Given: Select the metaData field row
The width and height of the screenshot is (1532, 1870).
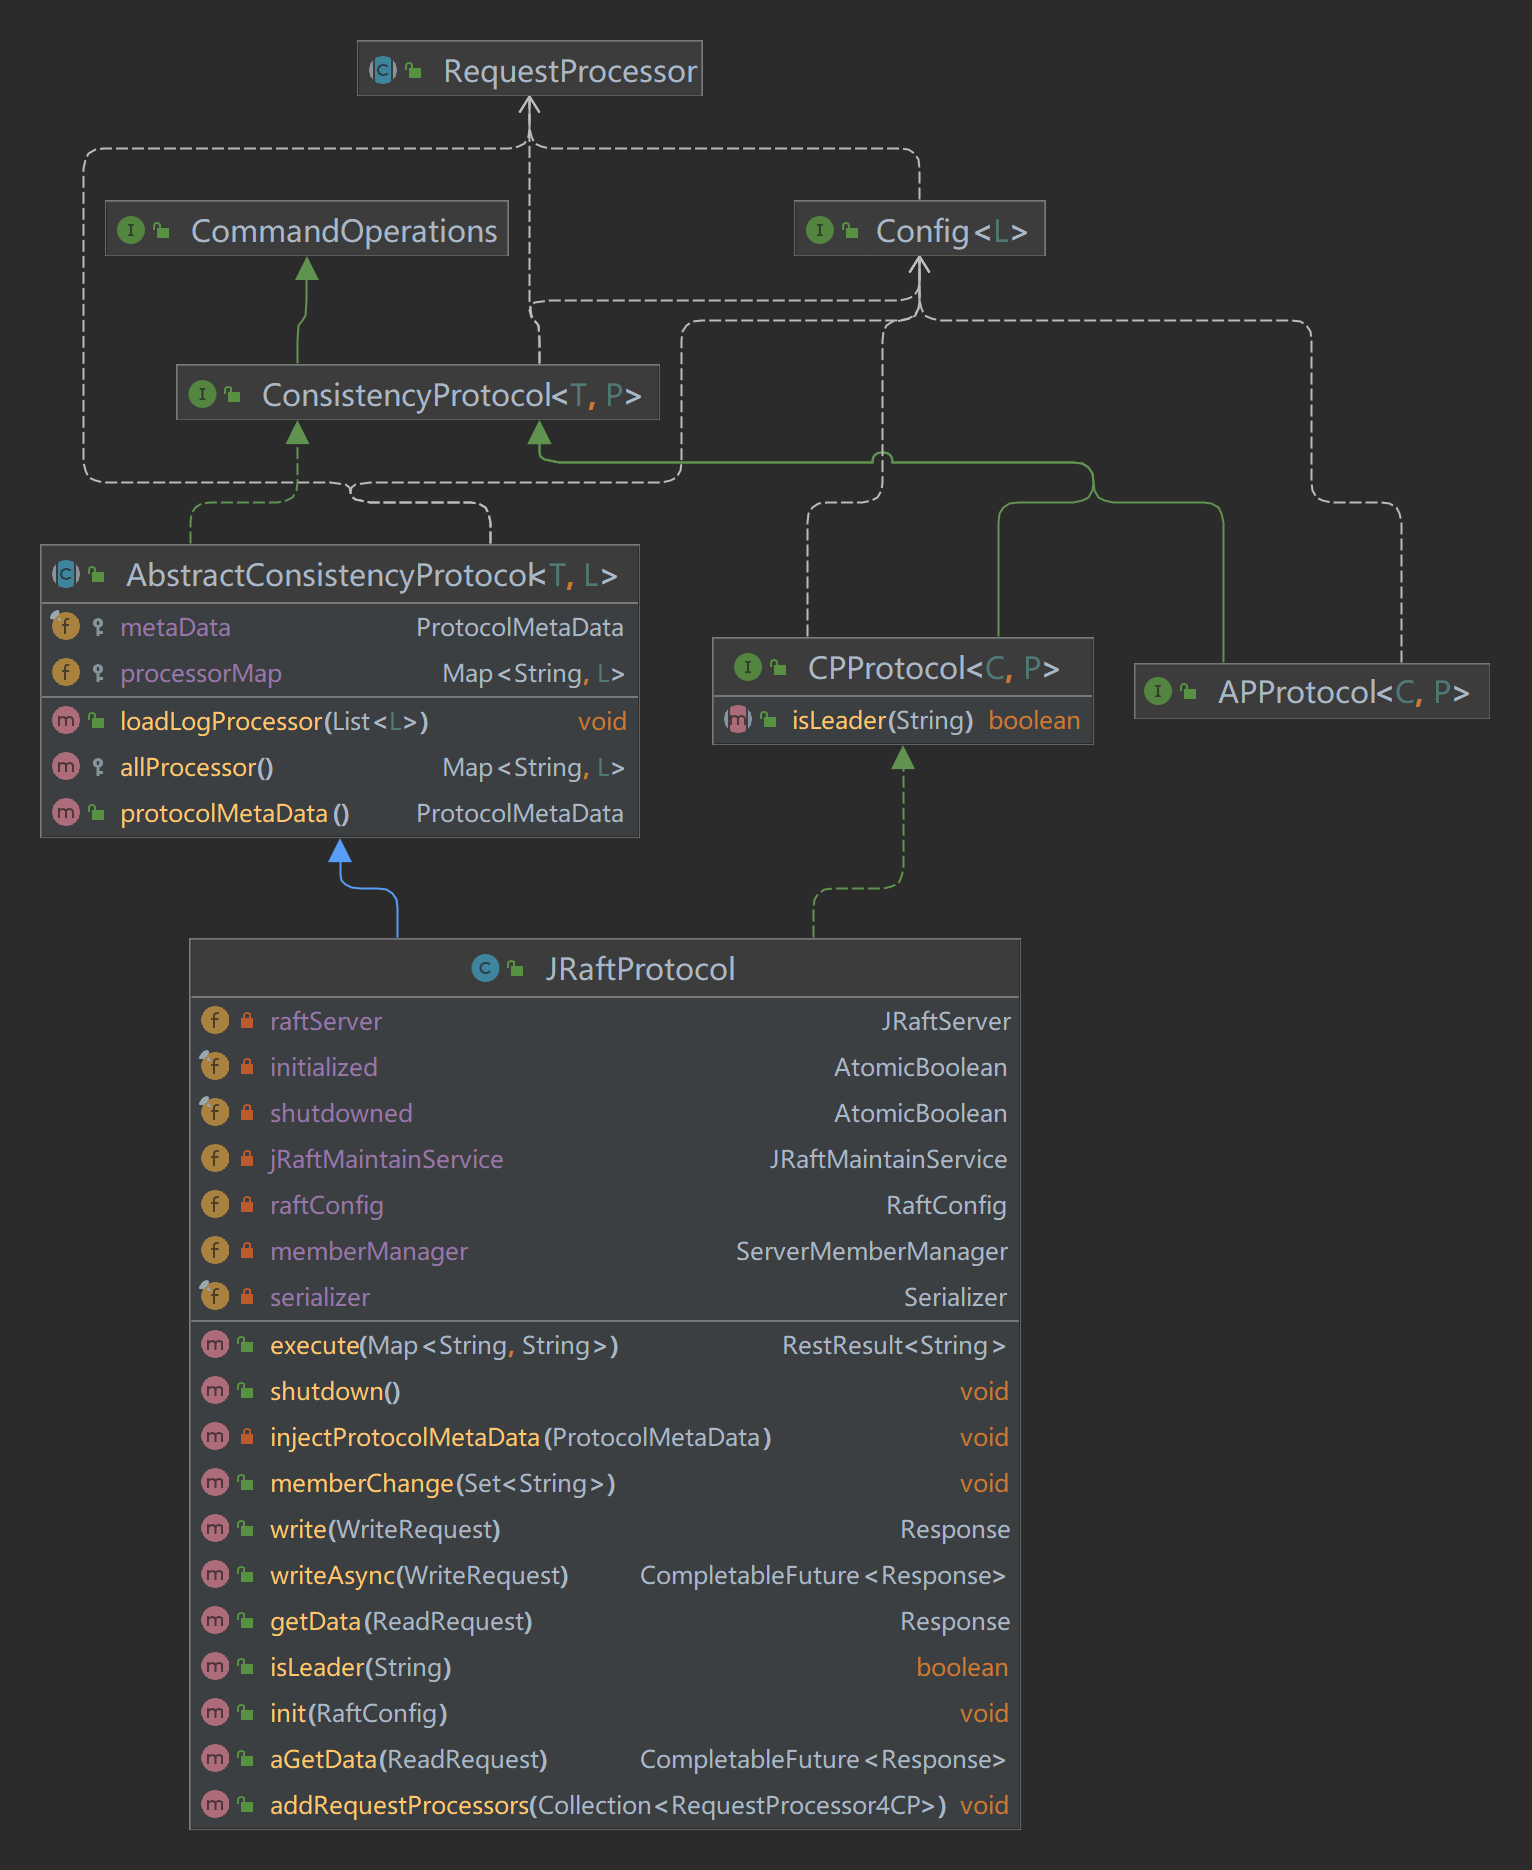Looking at the screenshot, I should (x=340, y=627).
